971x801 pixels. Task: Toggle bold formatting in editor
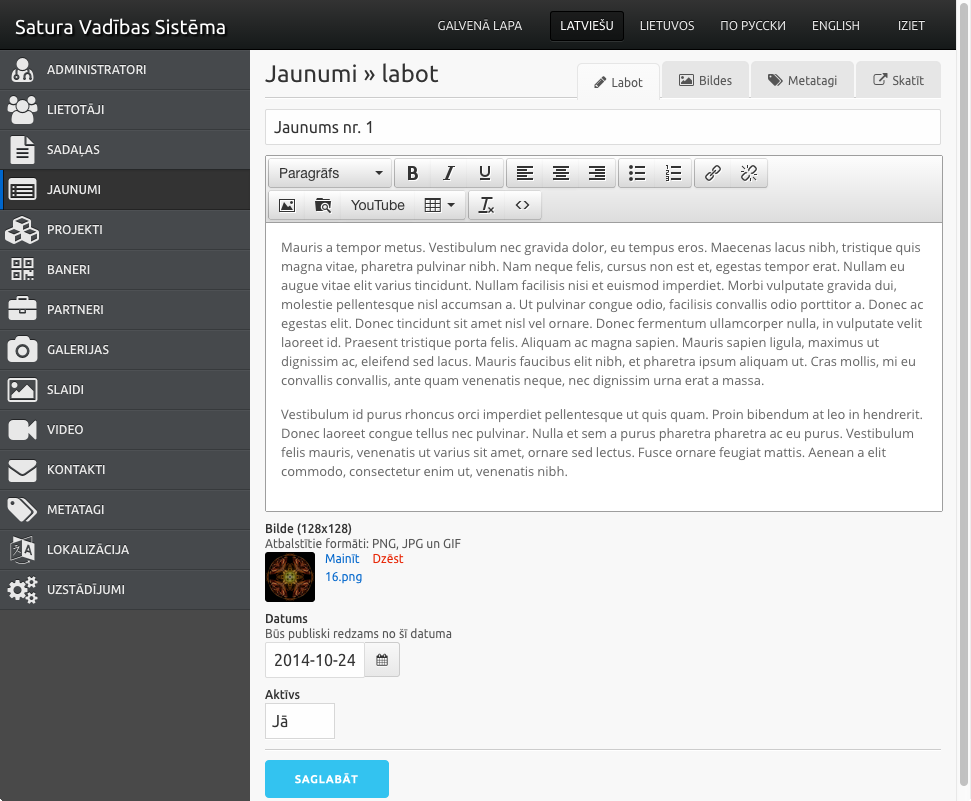pyautogui.click(x=412, y=173)
